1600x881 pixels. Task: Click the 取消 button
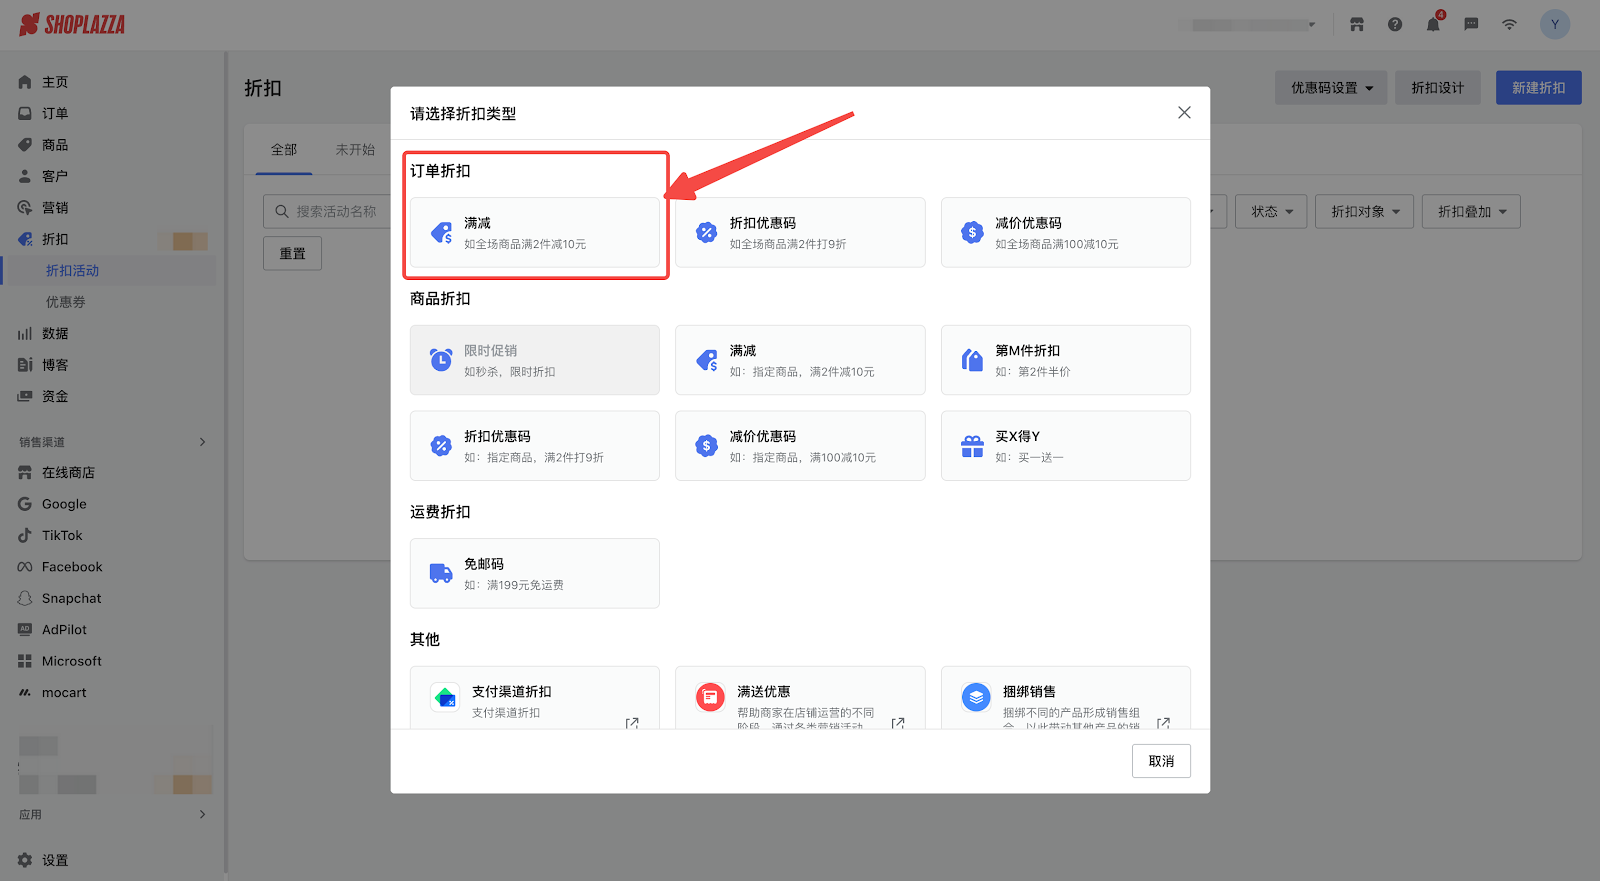click(x=1161, y=761)
